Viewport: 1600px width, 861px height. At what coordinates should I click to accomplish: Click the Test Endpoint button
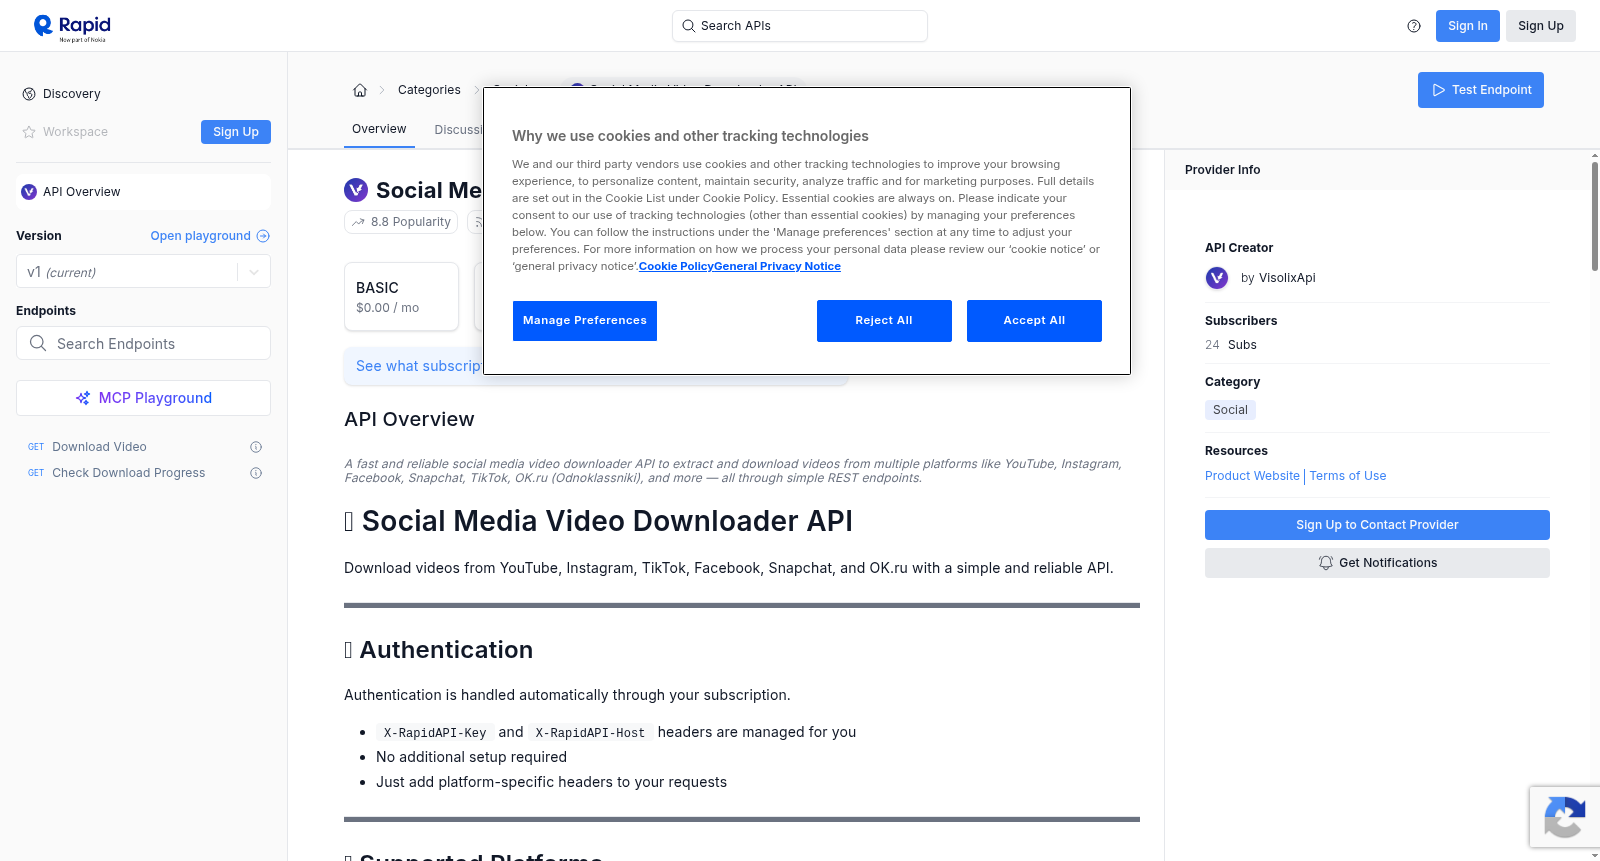(1481, 90)
